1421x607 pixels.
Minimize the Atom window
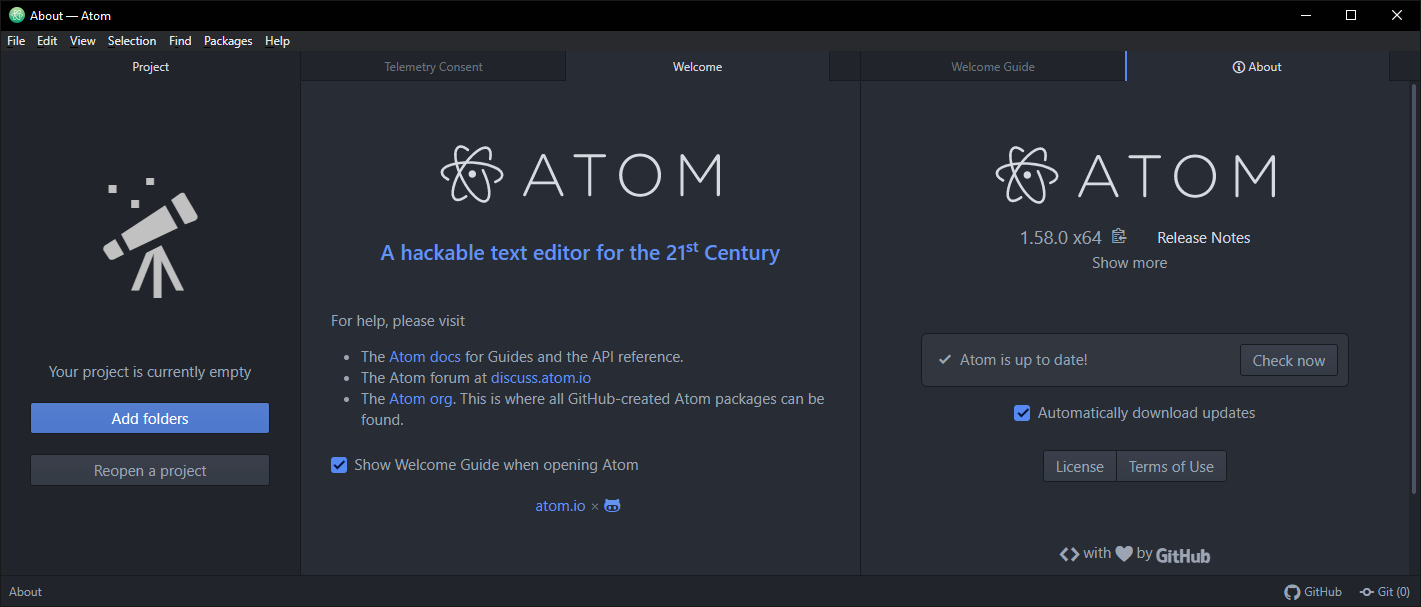(1305, 15)
